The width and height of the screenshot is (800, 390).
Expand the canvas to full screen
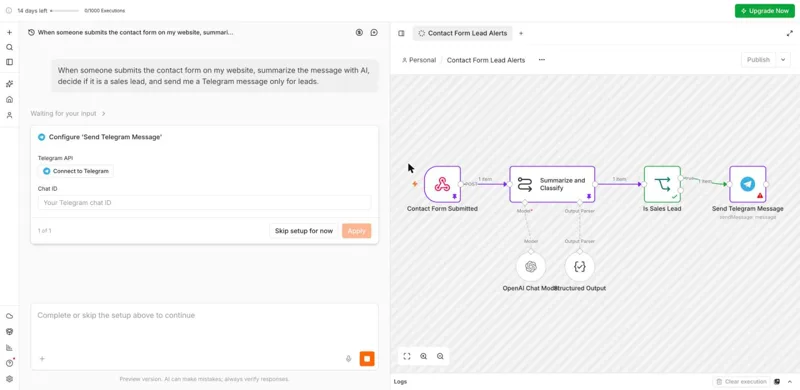tap(790, 33)
